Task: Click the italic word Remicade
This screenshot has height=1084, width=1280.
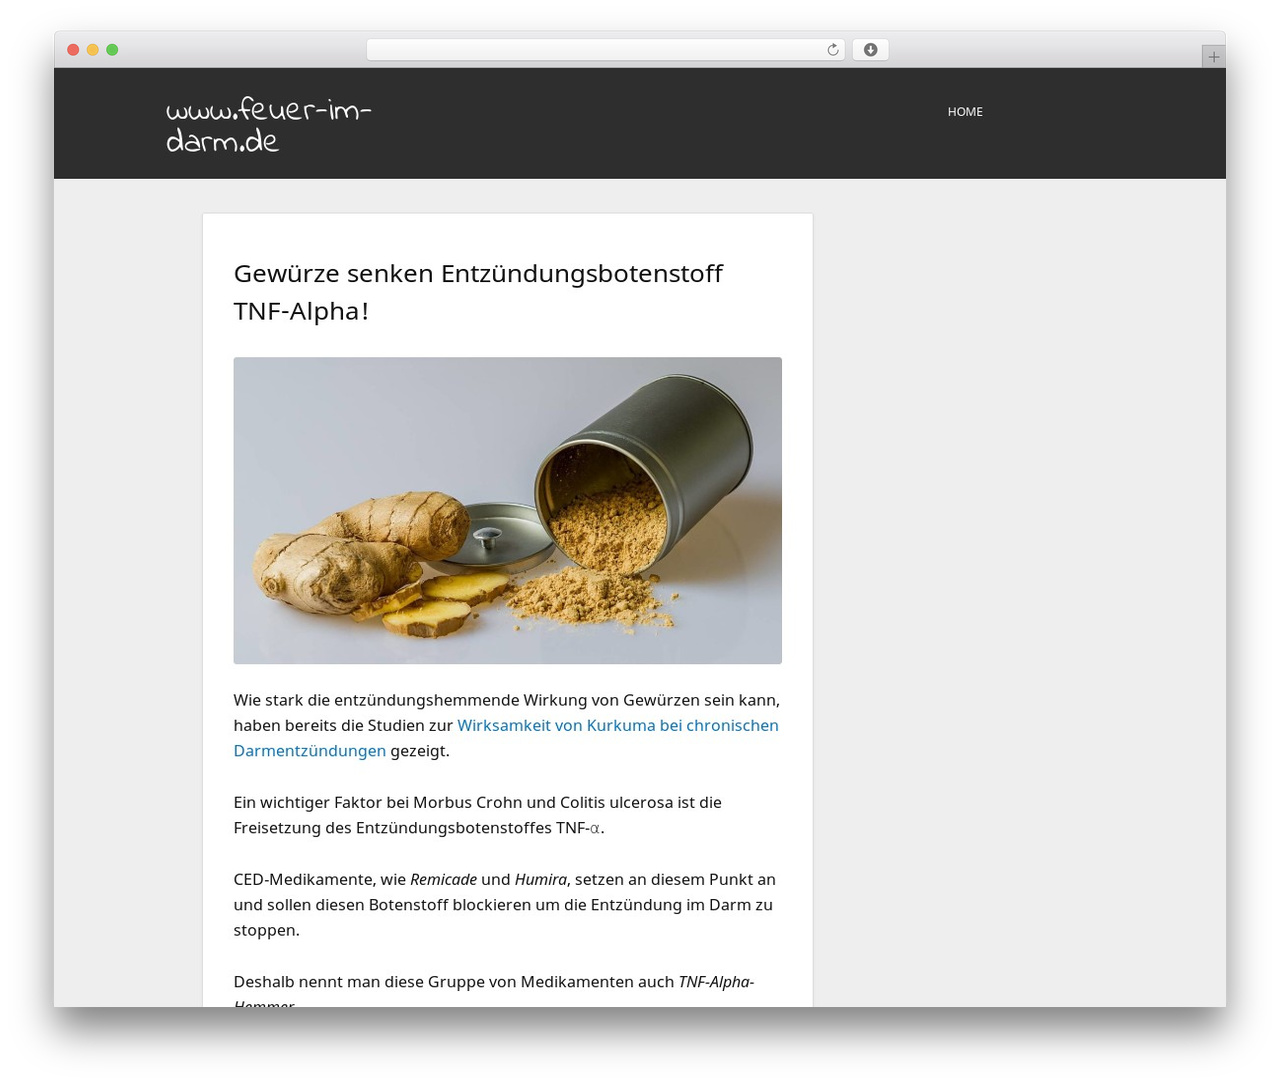Action: (443, 879)
